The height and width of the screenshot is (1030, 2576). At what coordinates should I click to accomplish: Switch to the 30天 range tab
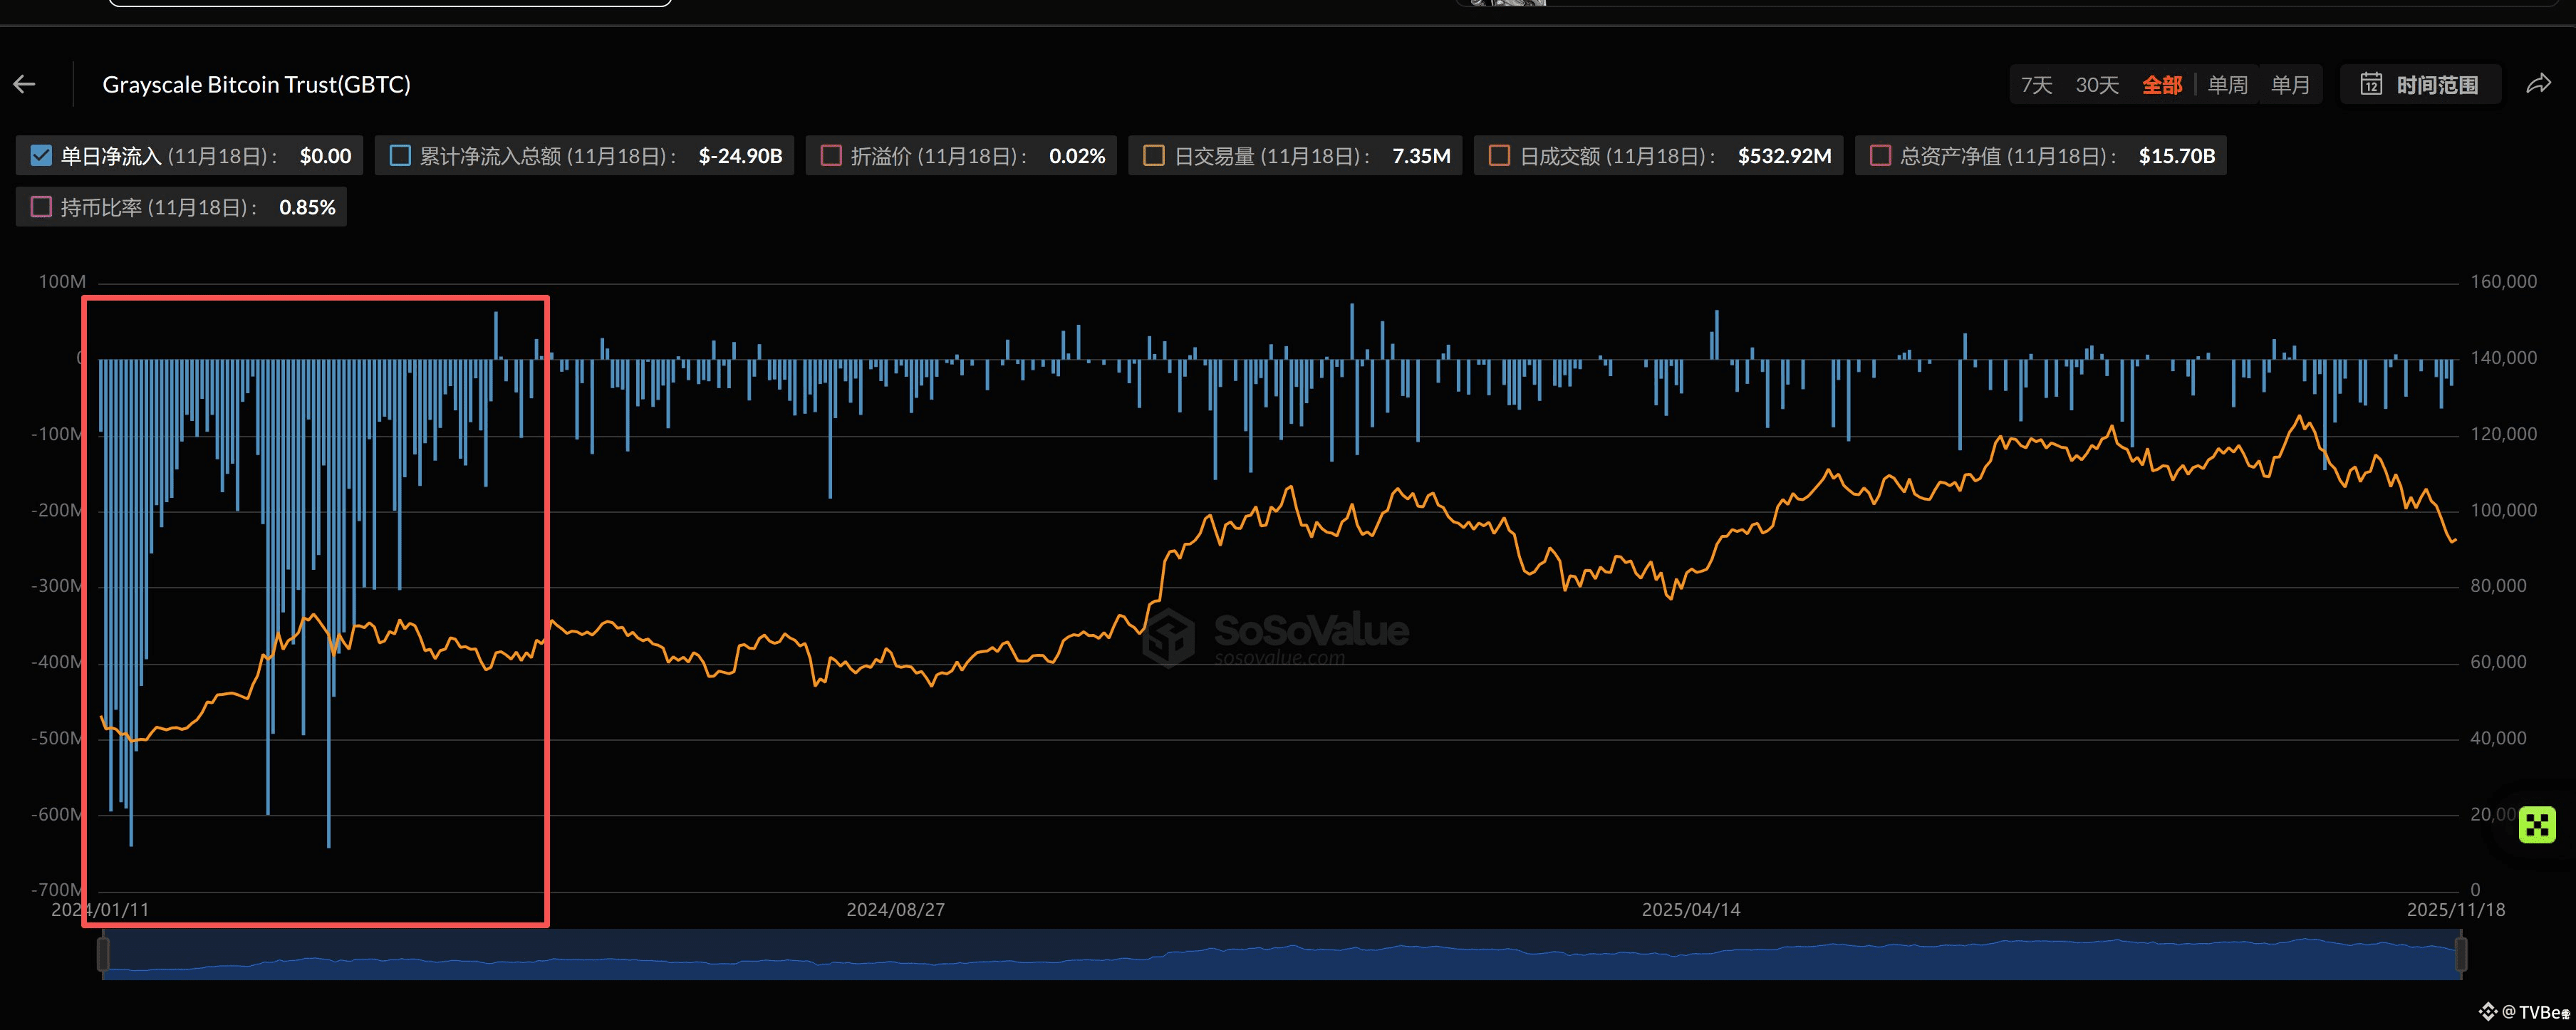(2097, 85)
